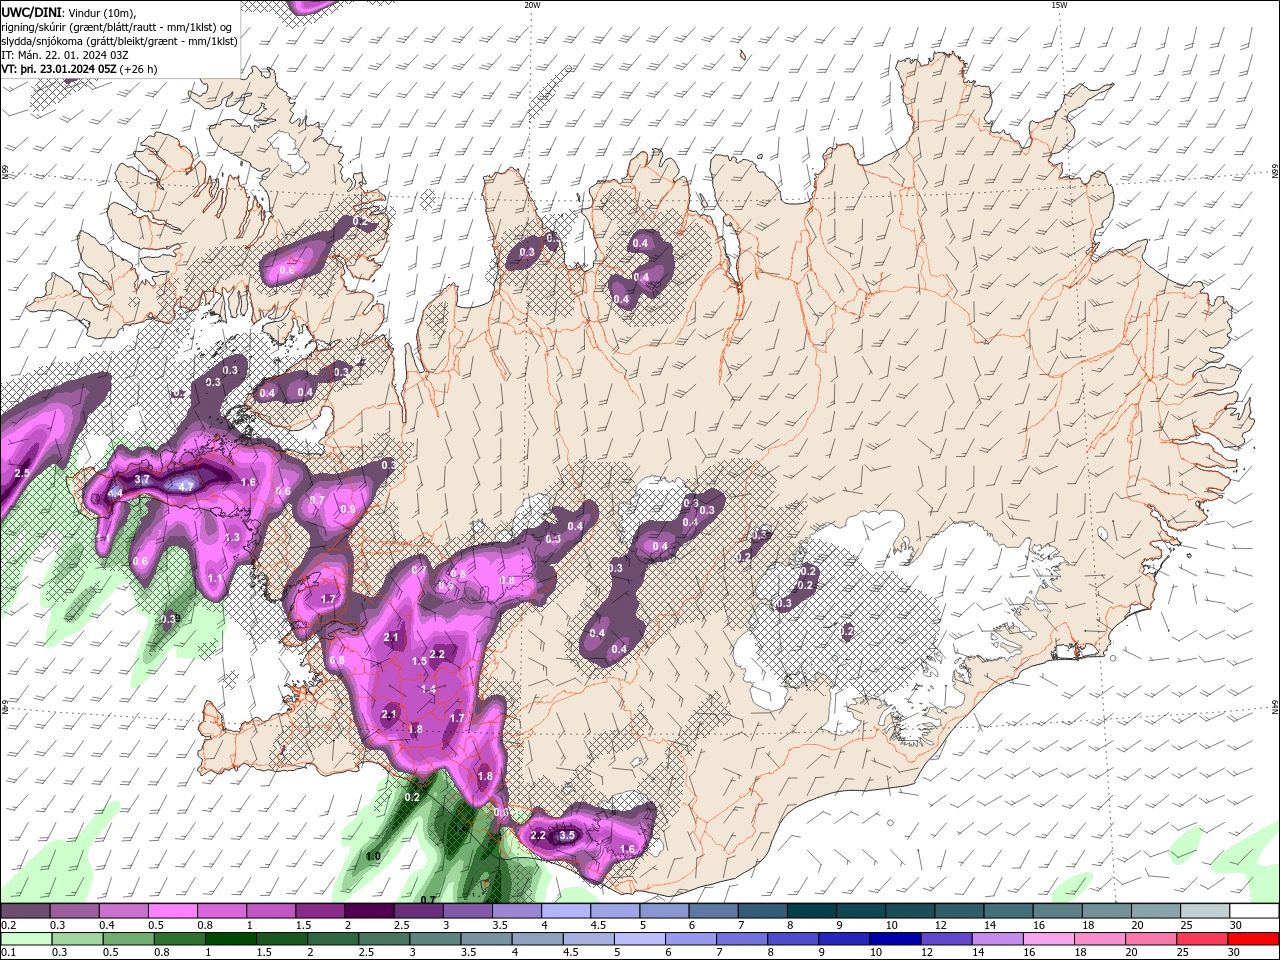This screenshot has width=1280, height=960.
Task: Pick the top-row legend swatch starting at 14
Action: [x=1009, y=911]
